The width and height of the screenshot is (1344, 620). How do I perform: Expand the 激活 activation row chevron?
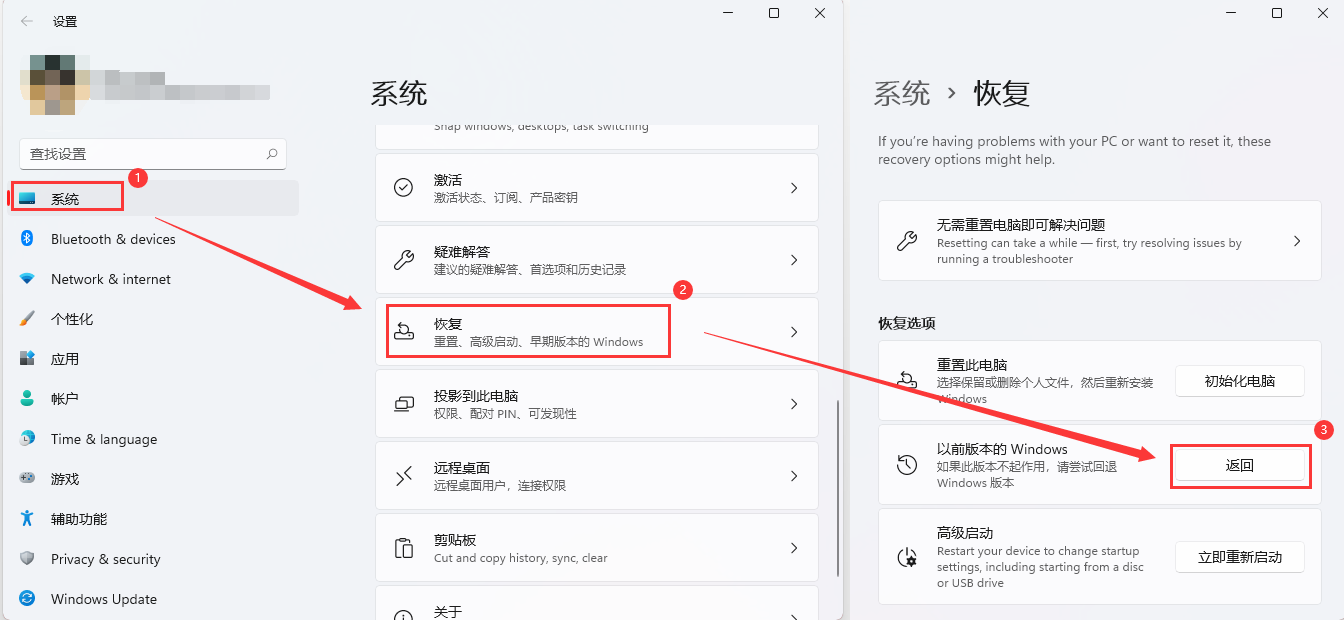coord(794,188)
